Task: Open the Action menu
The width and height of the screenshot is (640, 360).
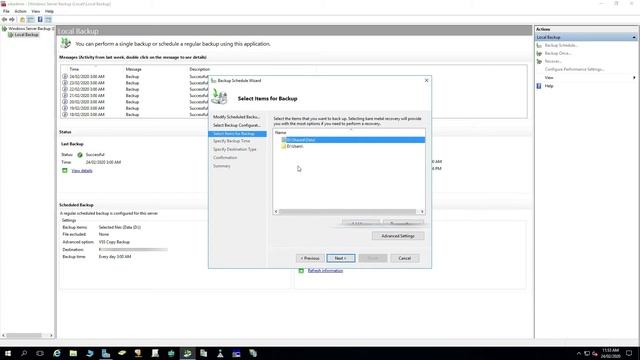Action: pyautogui.click(x=20, y=11)
